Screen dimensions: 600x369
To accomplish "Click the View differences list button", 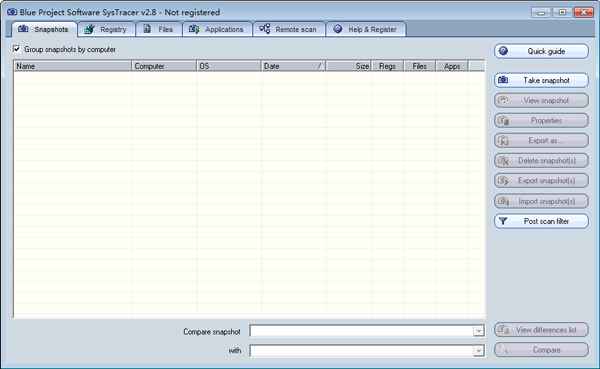I will (x=541, y=330).
